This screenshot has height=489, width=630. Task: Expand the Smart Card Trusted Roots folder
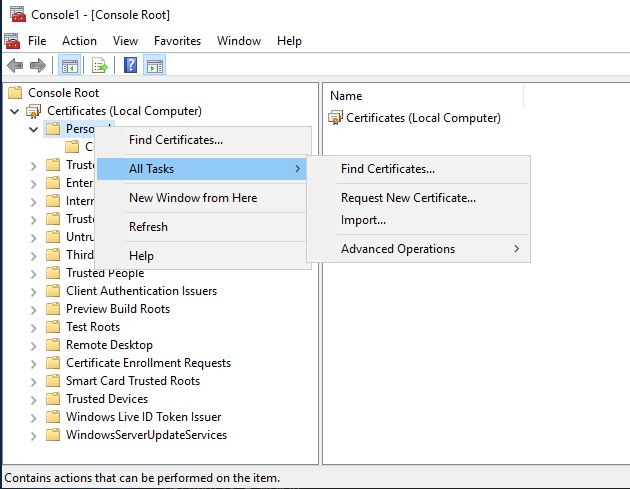point(34,382)
